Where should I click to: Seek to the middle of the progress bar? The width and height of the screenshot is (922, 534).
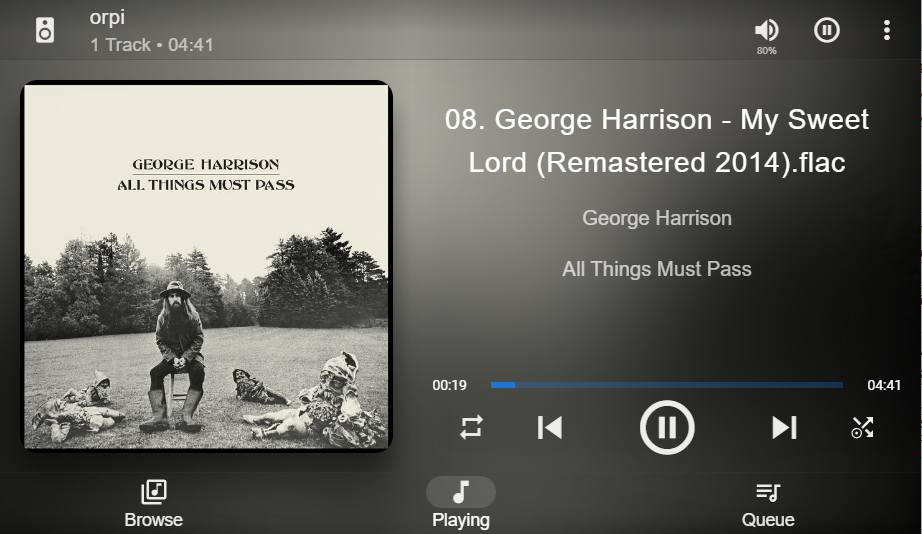(x=667, y=385)
